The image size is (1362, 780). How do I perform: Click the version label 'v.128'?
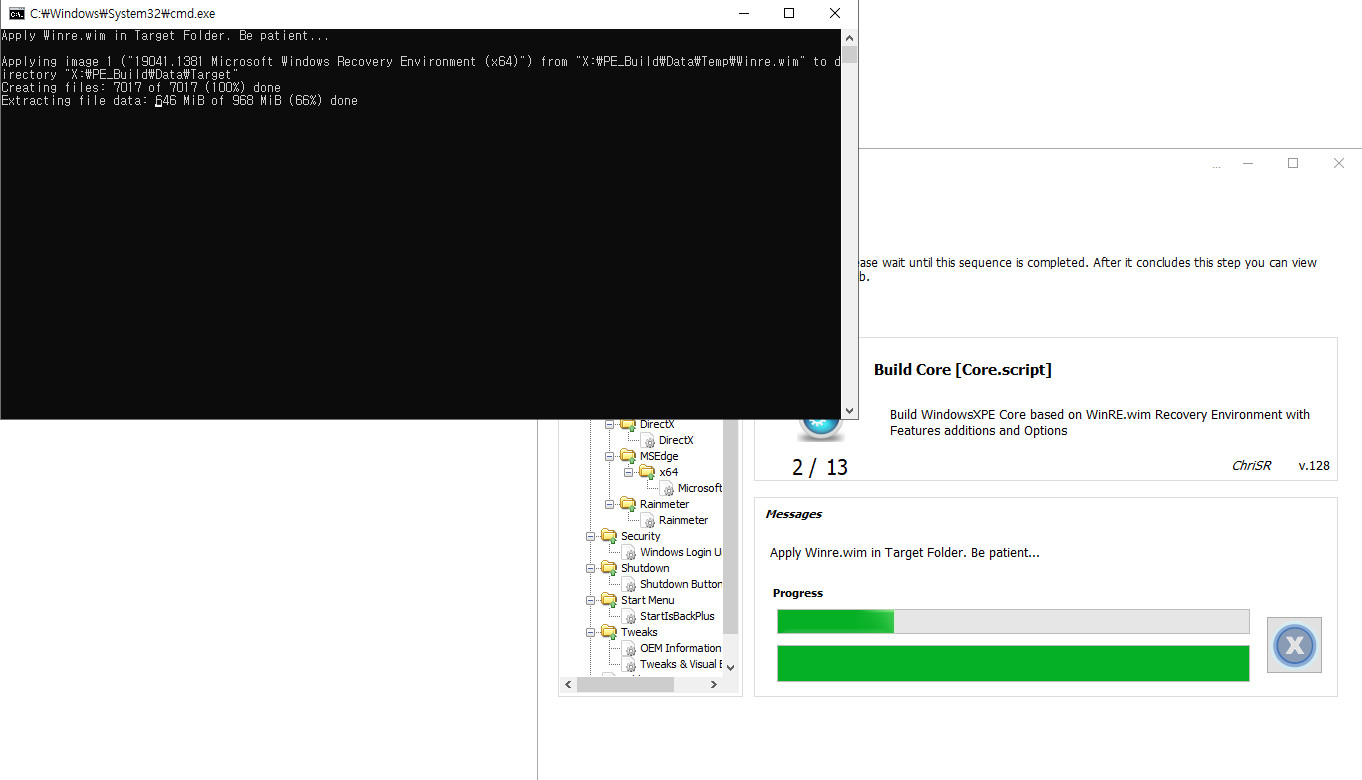tap(1314, 465)
